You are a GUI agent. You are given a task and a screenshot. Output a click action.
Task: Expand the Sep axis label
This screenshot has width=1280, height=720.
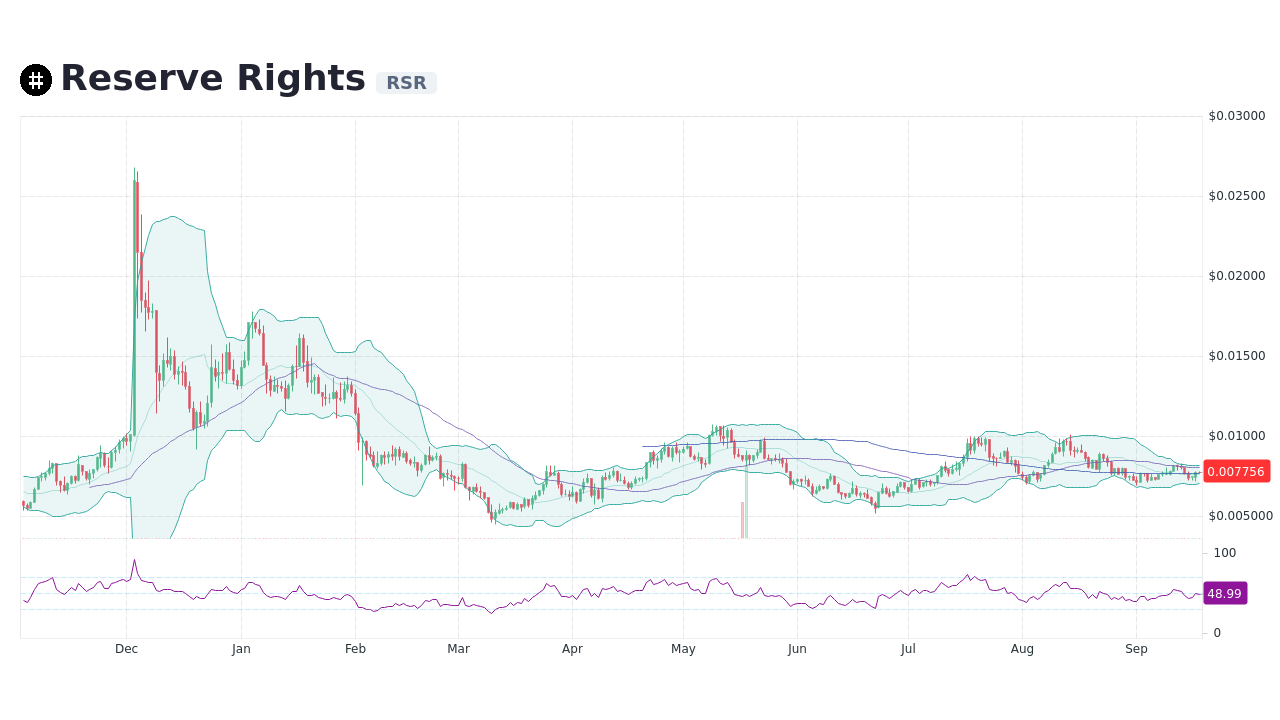1136,648
